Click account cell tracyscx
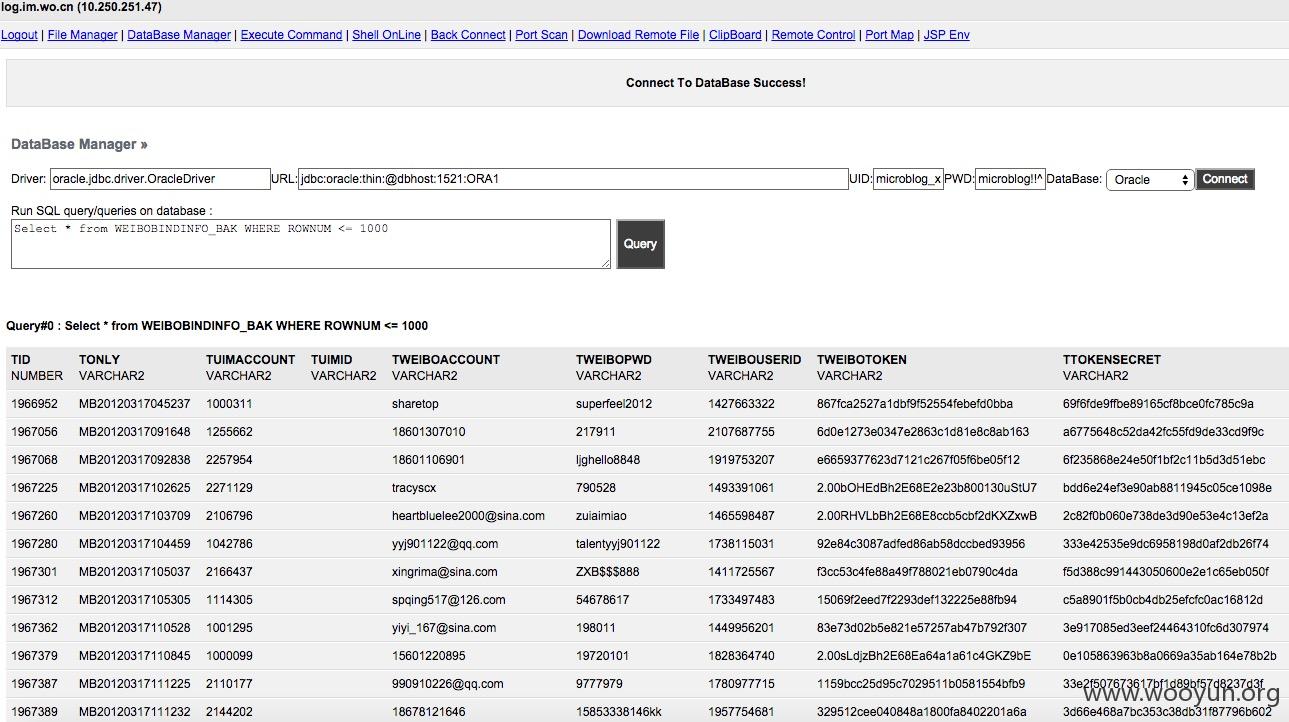Viewport: 1289px width, 722px height. (x=414, y=488)
